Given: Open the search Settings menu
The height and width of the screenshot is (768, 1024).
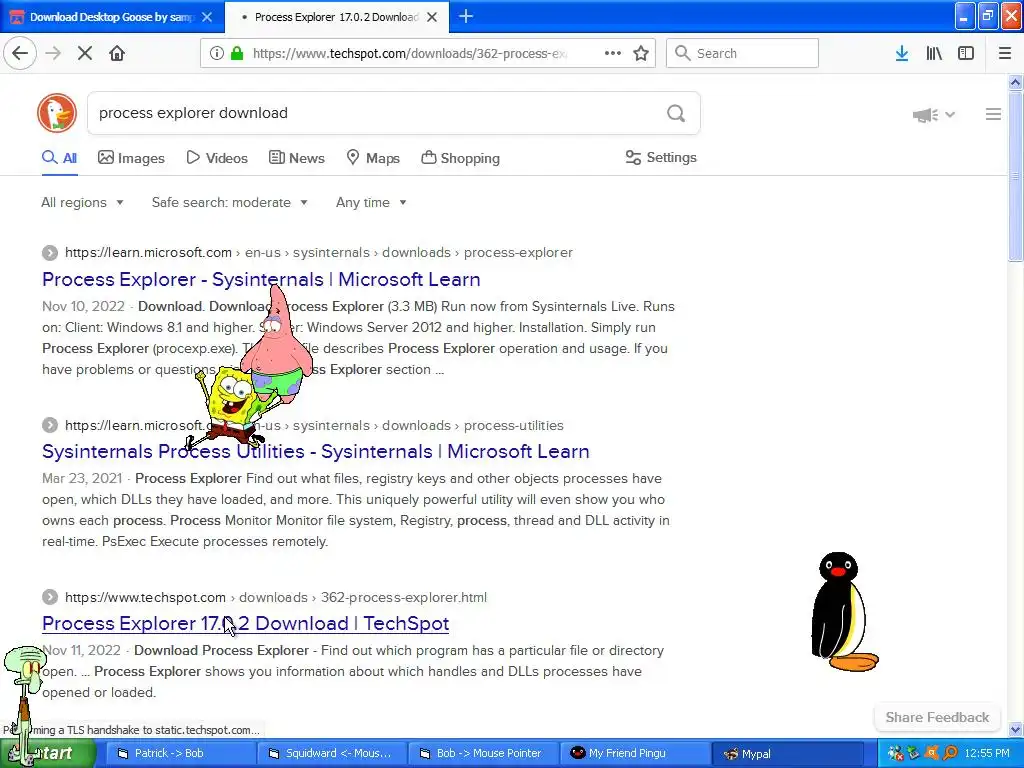Looking at the screenshot, I should [661, 157].
